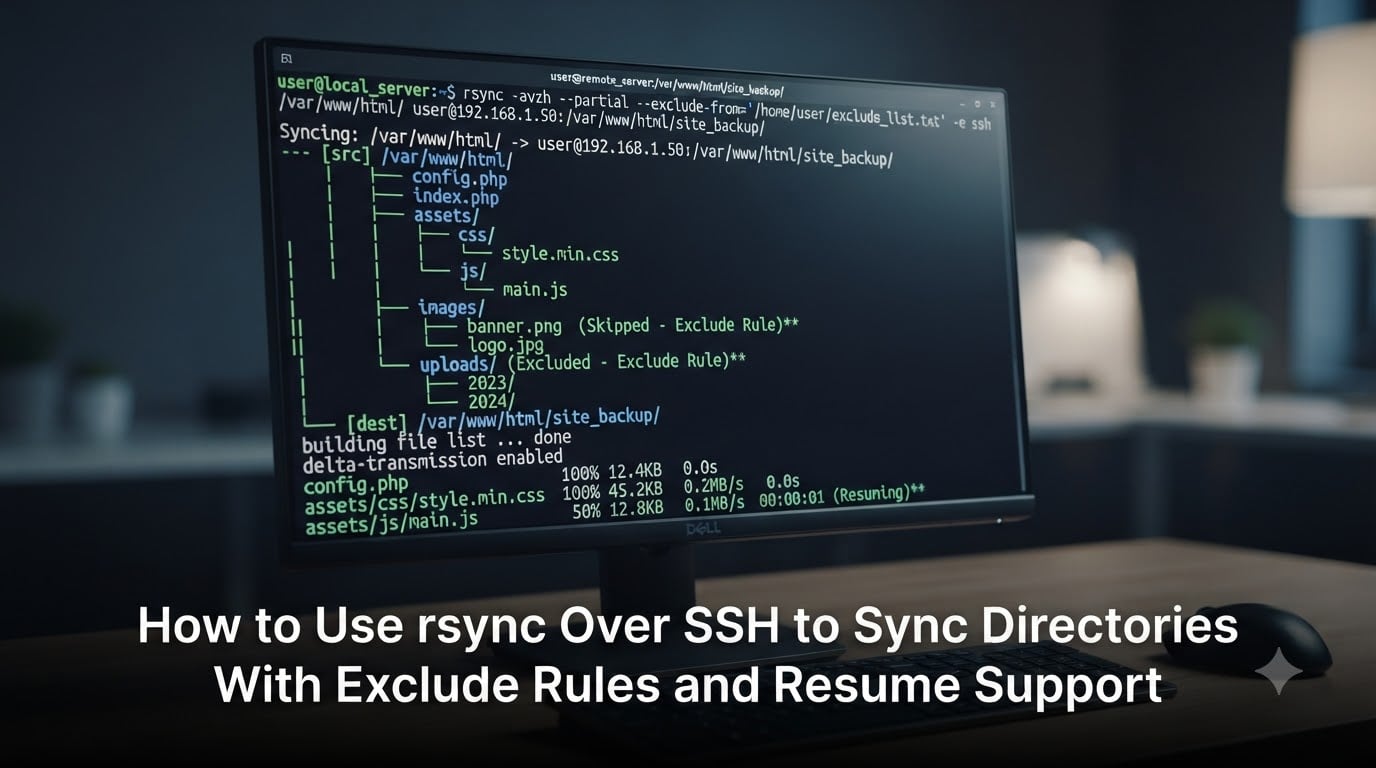Screen dimensions: 1376x768
Task: Select the assets/ folder in the tree
Action: coord(446,215)
